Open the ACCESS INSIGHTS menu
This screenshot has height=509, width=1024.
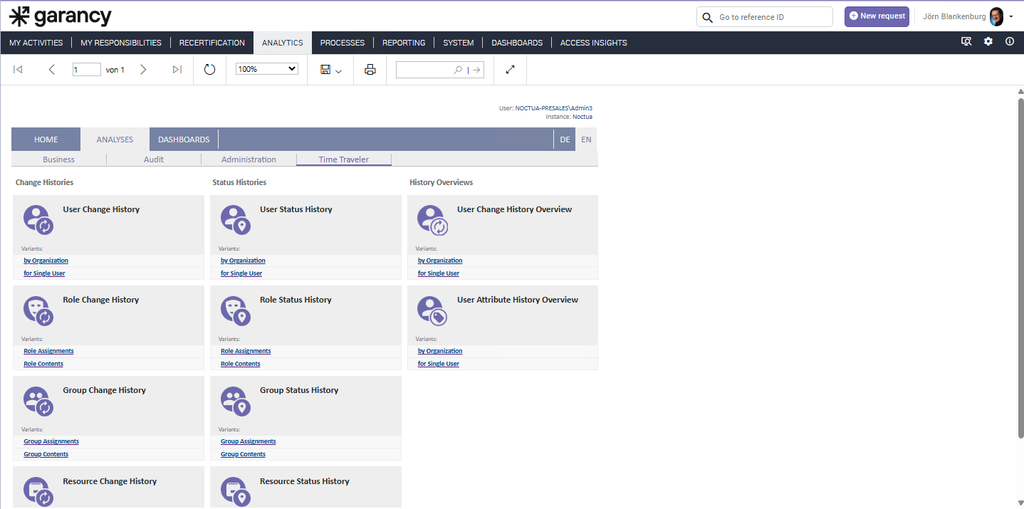(594, 42)
